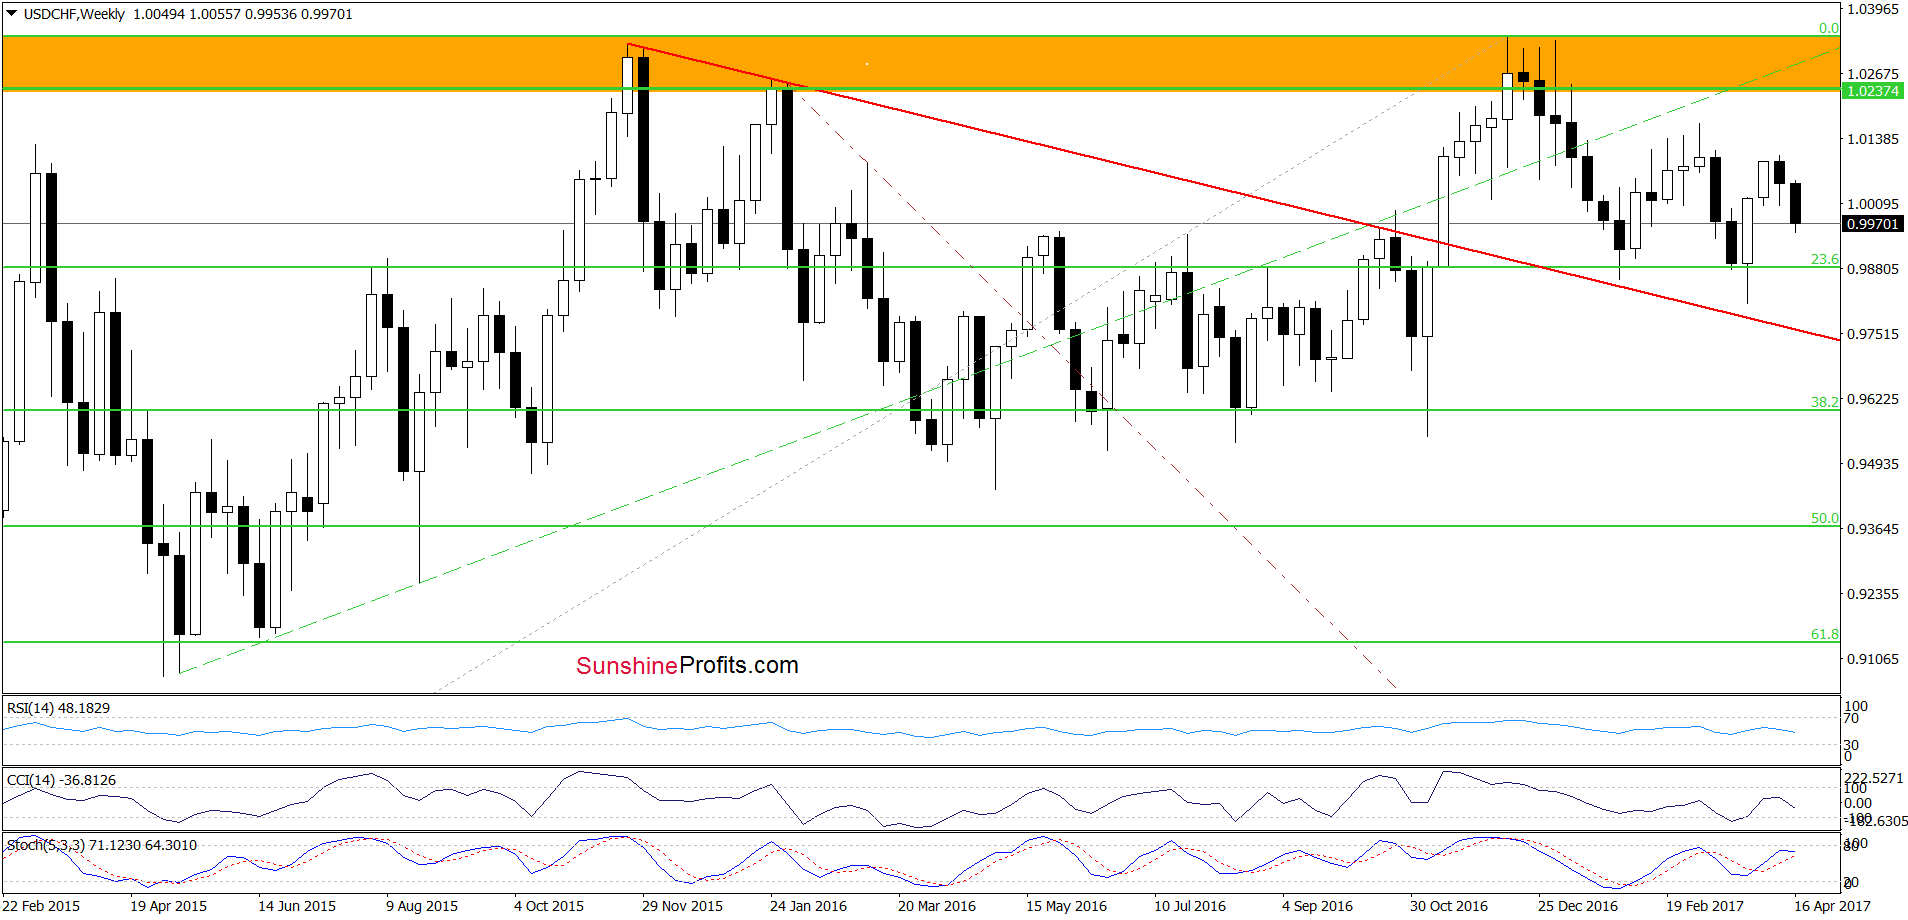Click the 1.01385 price axis value

[1872, 139]
